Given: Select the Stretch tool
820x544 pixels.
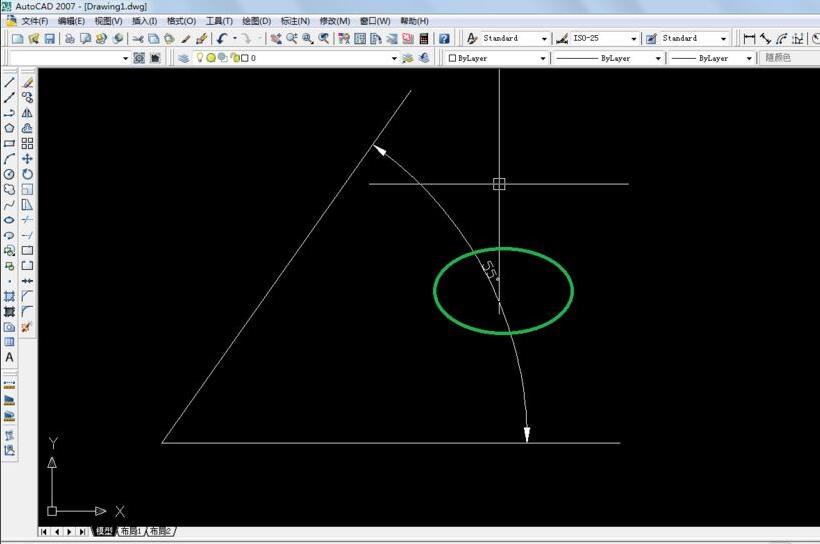Looking at the screenshot, I should [x=27, y=205].
